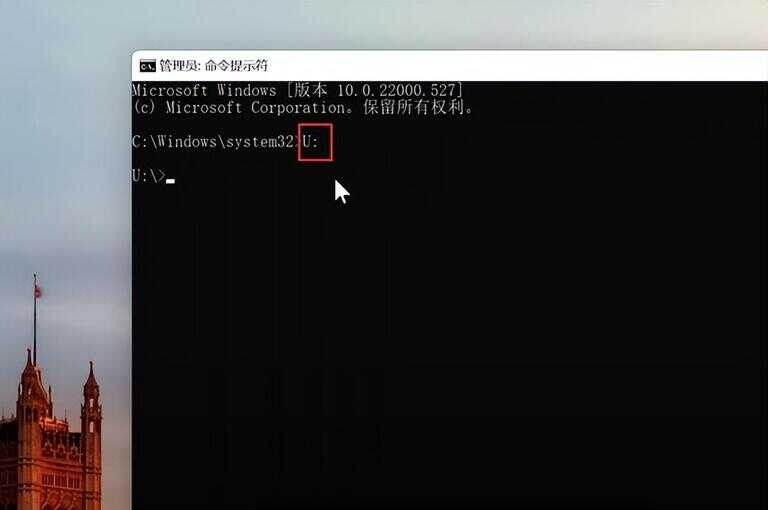Click the 版本 text in brackets
This screenshot has height=510, width=768.
311,90
